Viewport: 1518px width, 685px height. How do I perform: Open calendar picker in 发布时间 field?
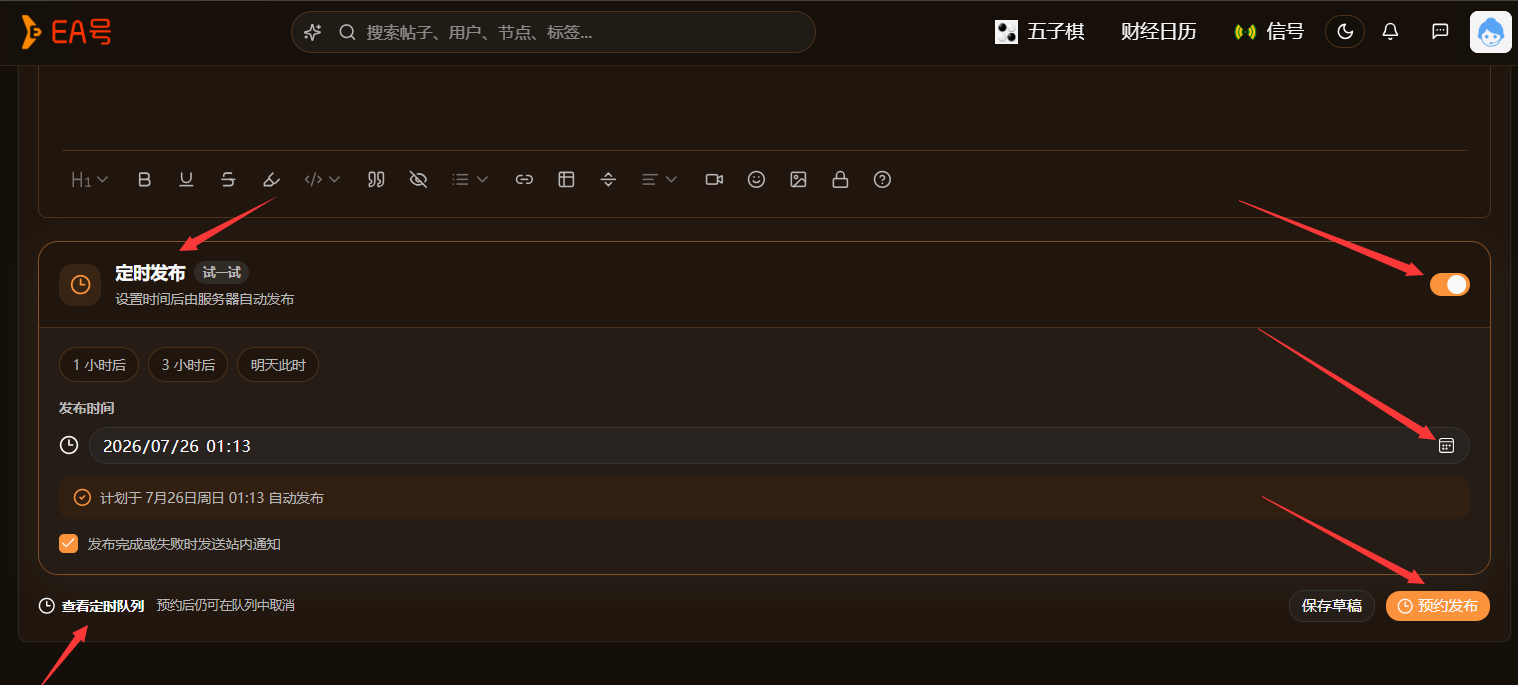click(x=1446, y=445)
